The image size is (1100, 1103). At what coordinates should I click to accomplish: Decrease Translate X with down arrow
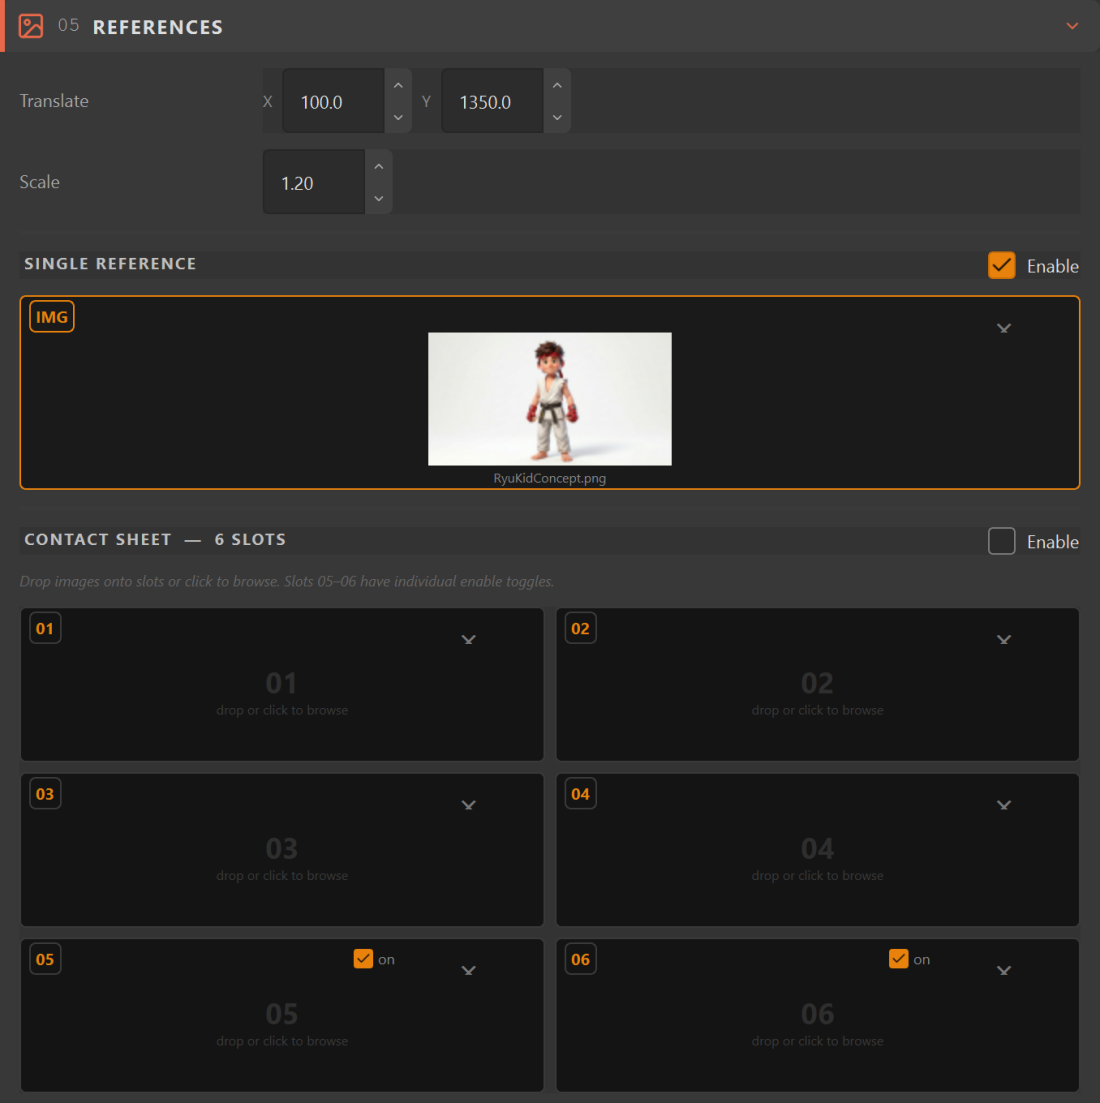click(398, 117)
